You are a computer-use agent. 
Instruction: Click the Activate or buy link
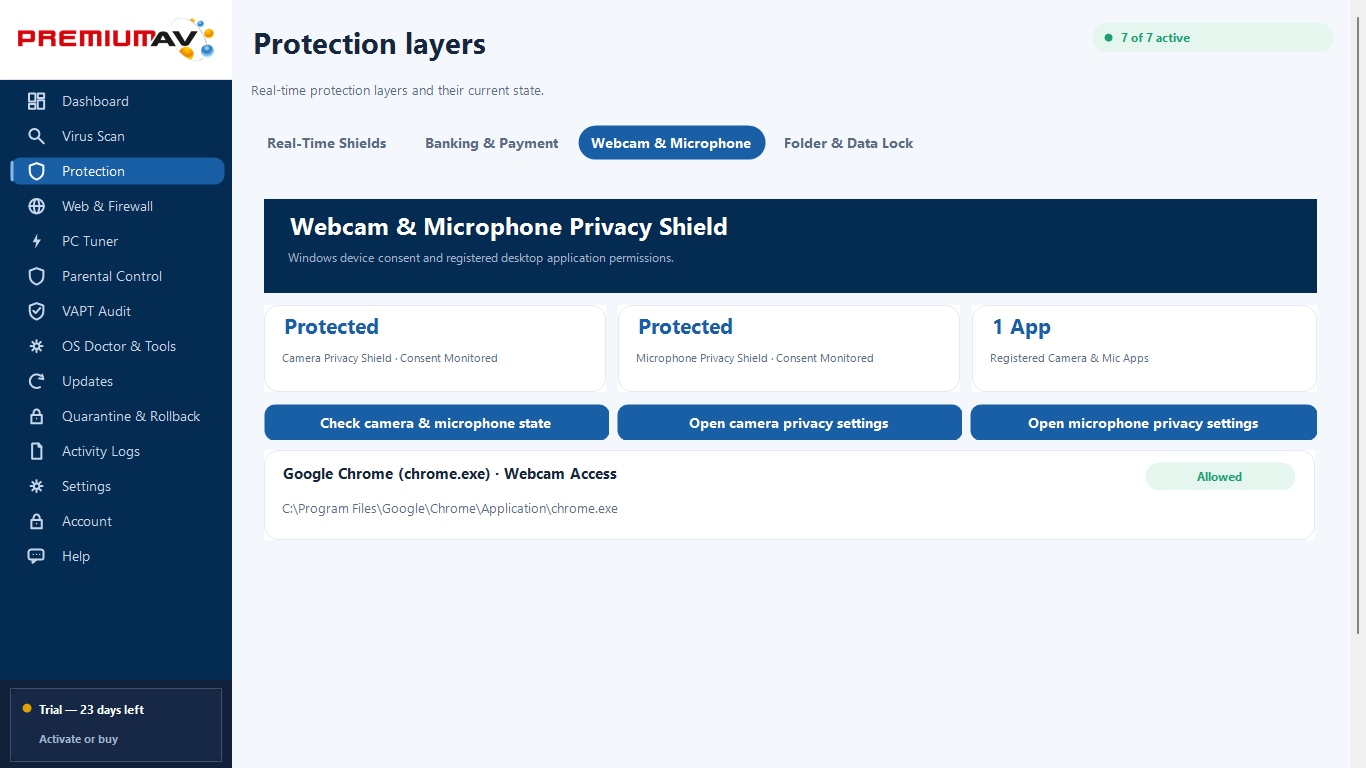78,739
